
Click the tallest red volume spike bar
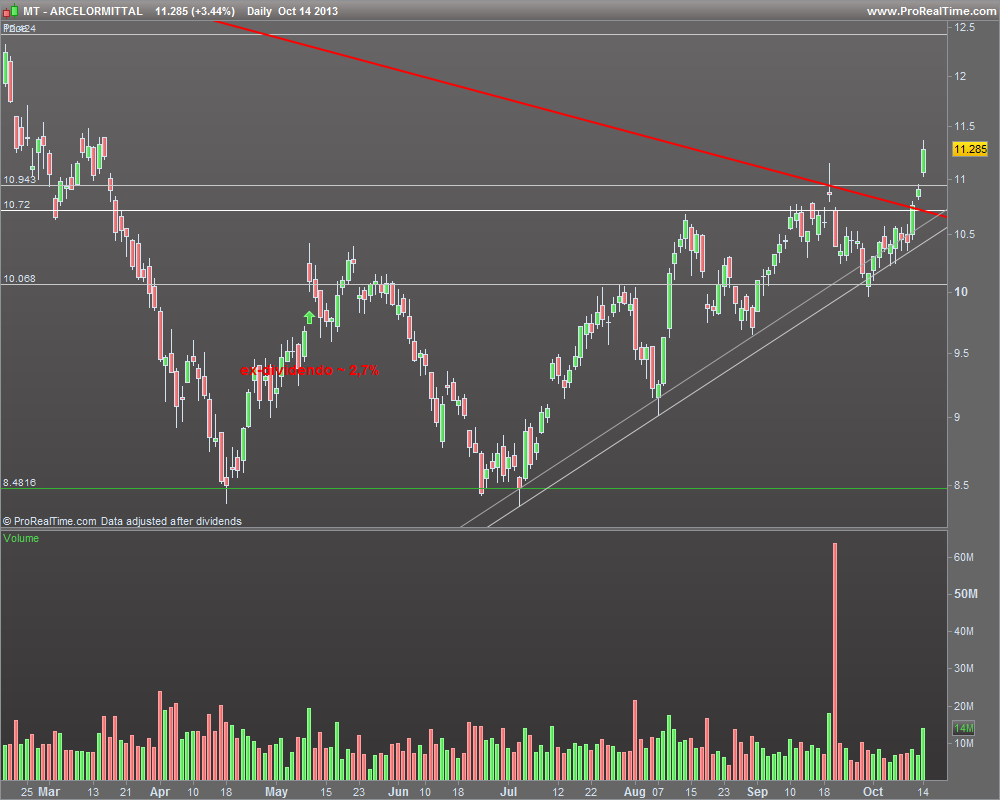835,662
